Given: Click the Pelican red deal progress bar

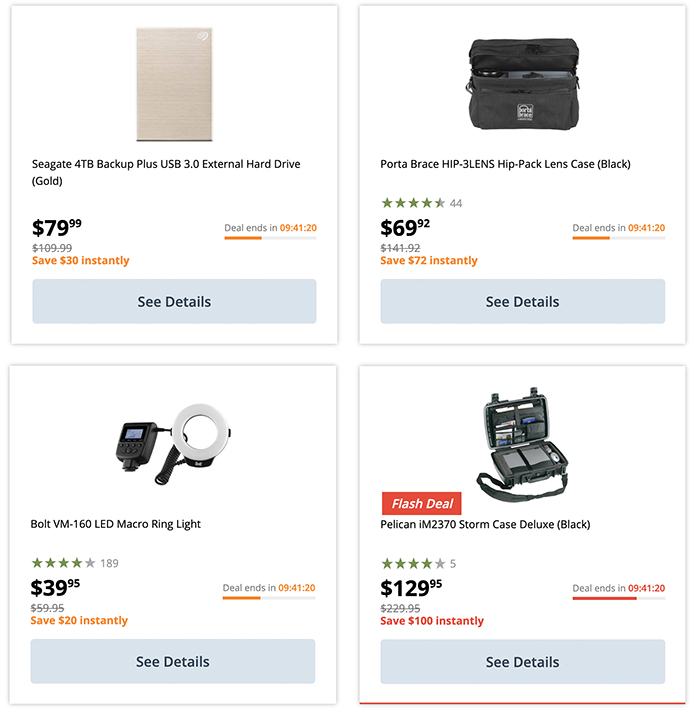Looking at the screenshot, I should (x=618, y=598).
